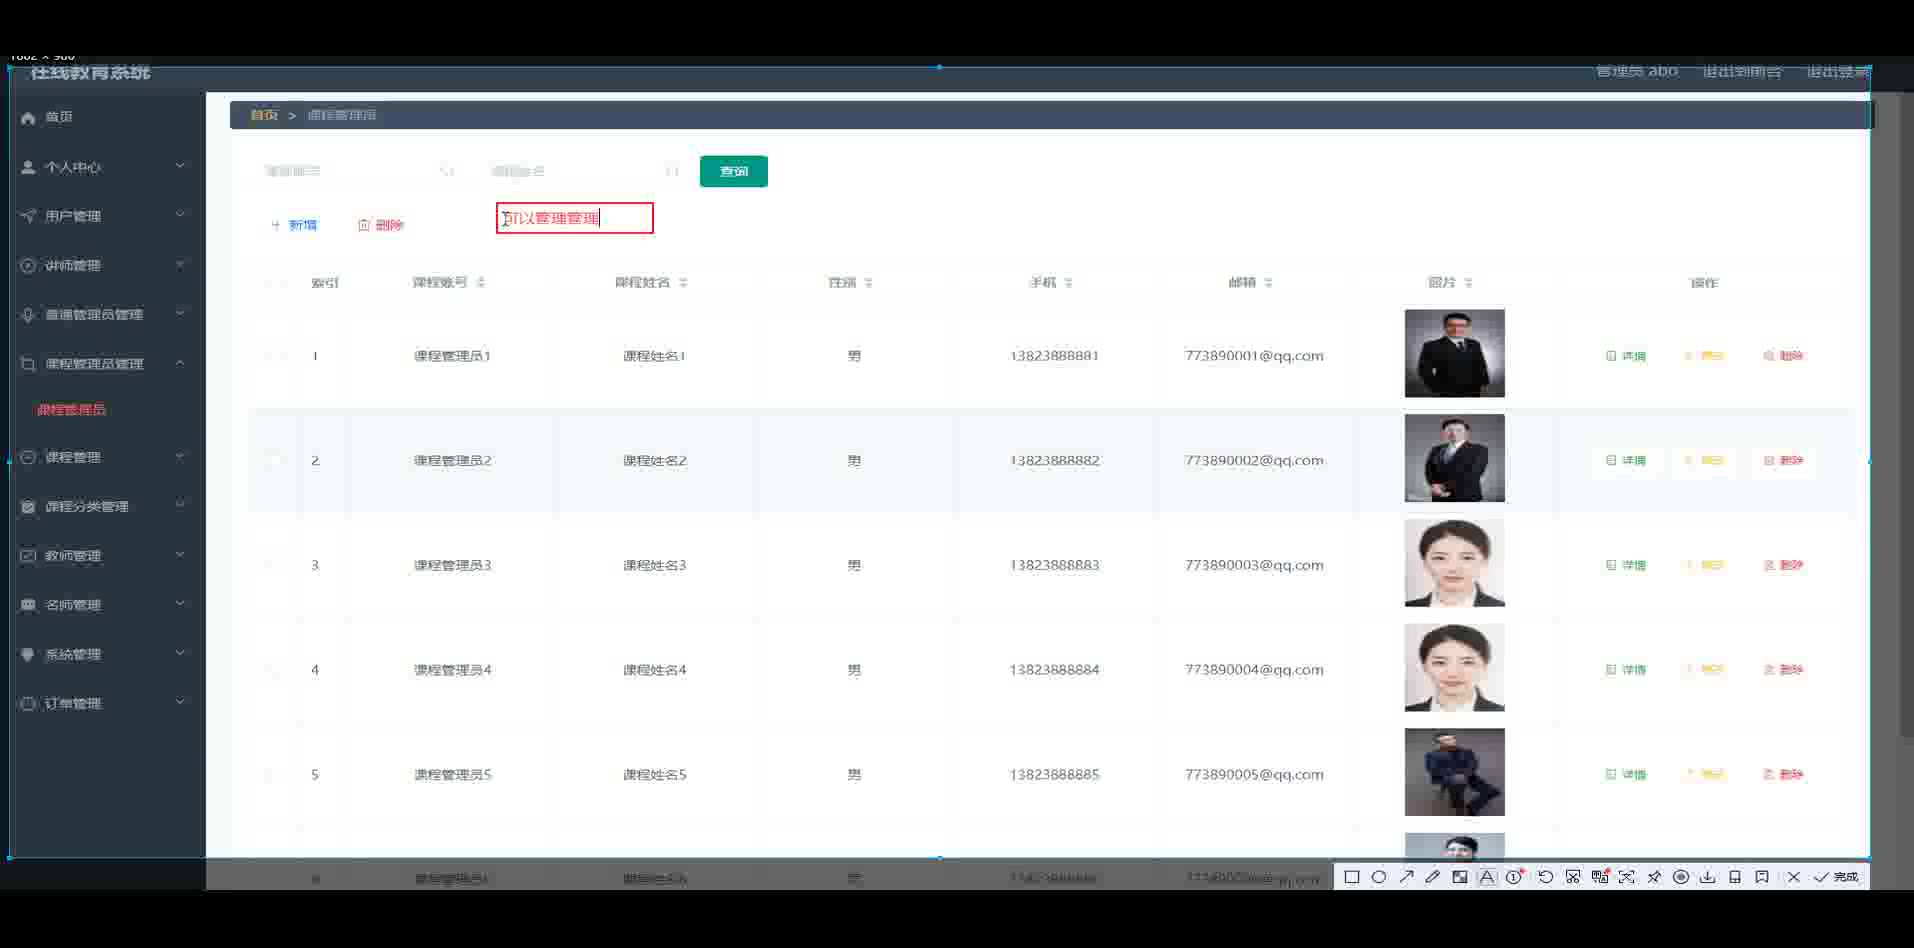Expand the 教师管理 menu chevron
The width and height of the screenshot is (1914, 948).
pos(180,554)
